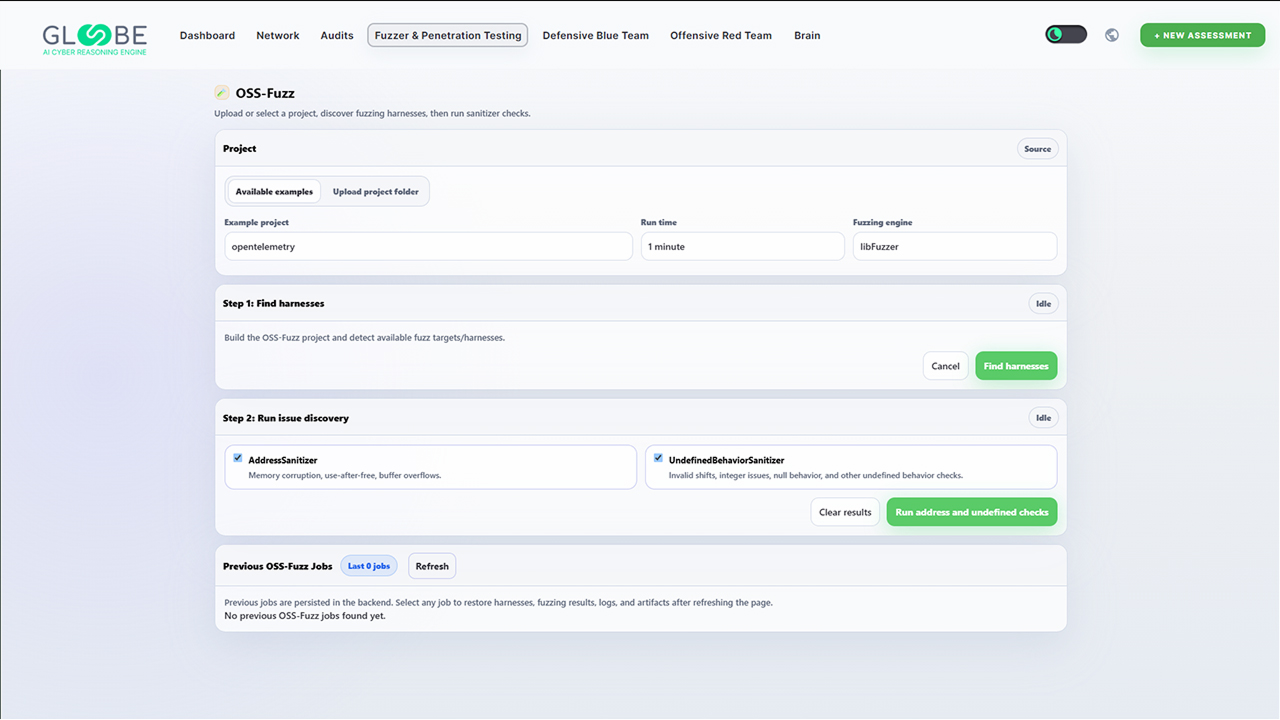Open the Fuzzing engine dropdown

[x=955, y=246]
